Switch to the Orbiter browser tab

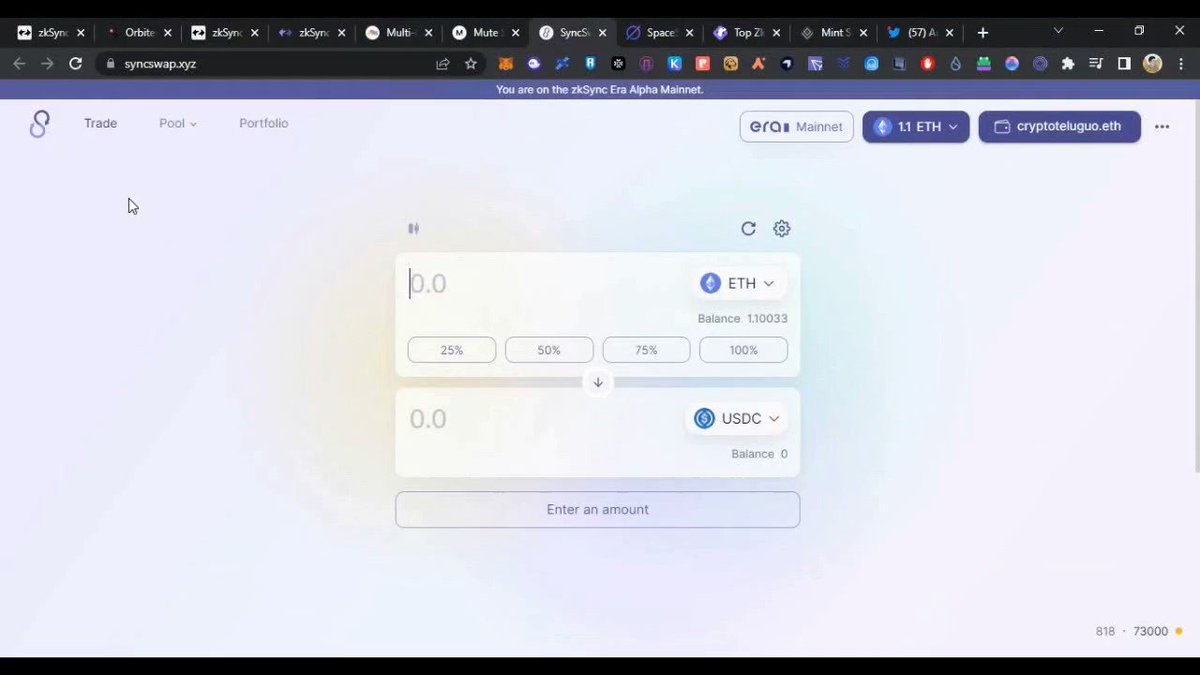(139, 32)
